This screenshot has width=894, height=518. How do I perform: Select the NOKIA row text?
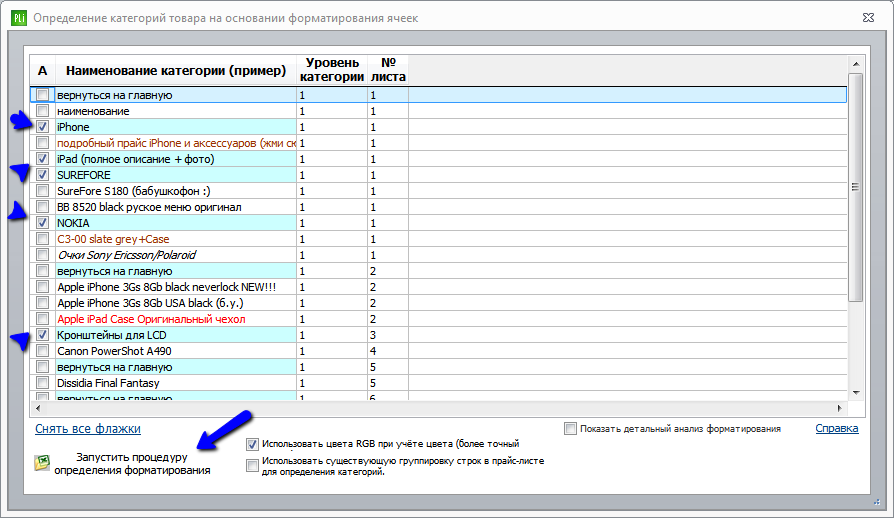point(73,223)
